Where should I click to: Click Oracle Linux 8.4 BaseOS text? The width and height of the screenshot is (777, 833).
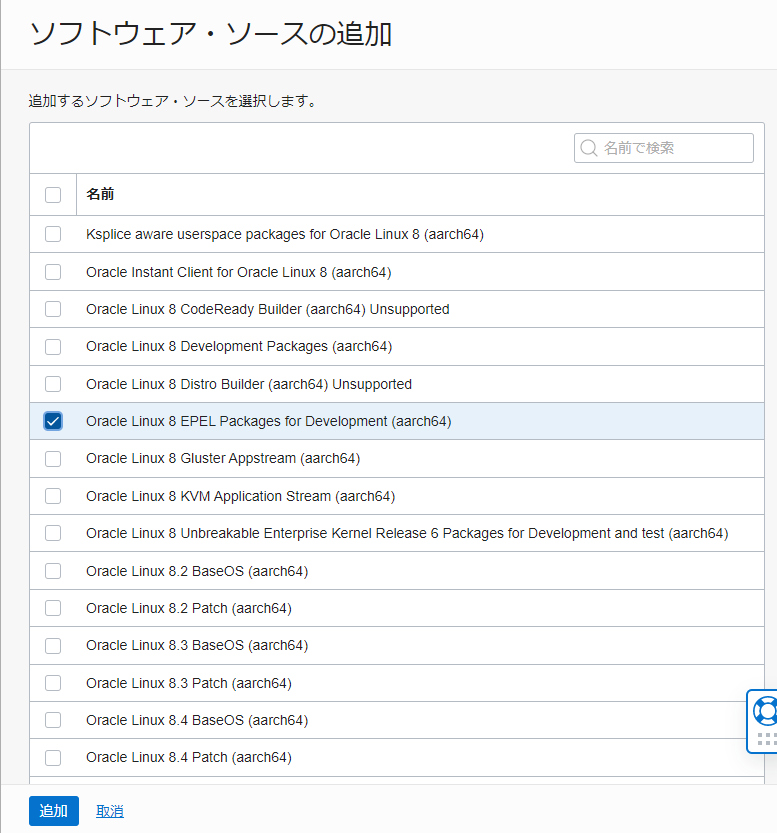(x=197, y=720)
